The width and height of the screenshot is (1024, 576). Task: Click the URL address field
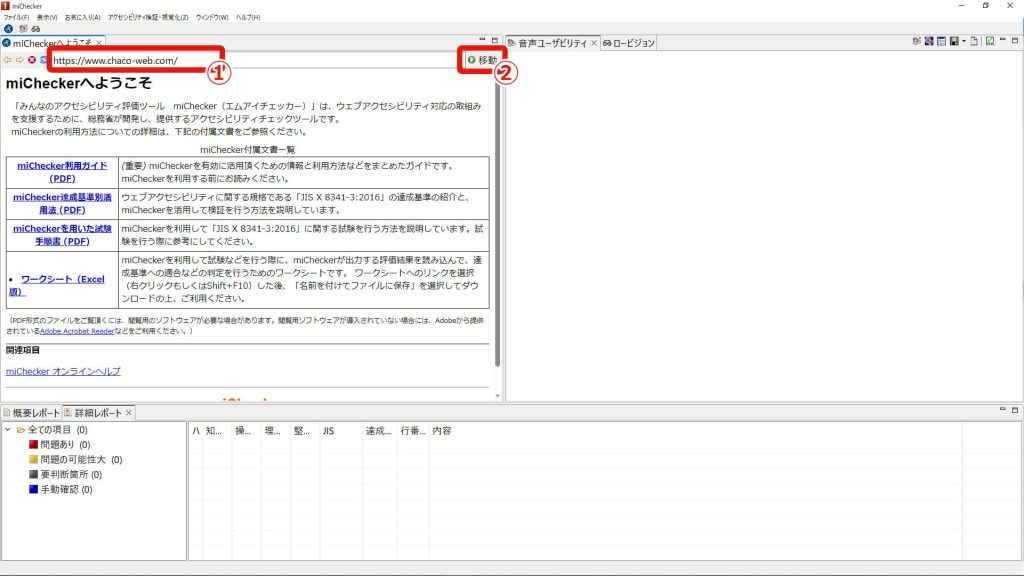(x=255, y=60)
